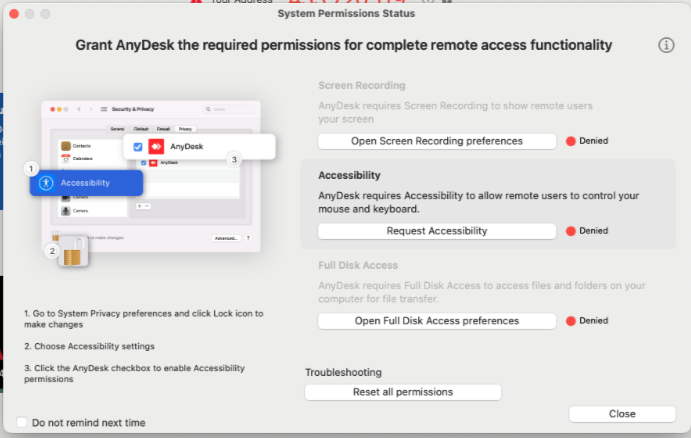Toggle the blue AnyDesk checkbox in the illustration
The height and width of the screenshot is (438, 691).
point(138,147)
